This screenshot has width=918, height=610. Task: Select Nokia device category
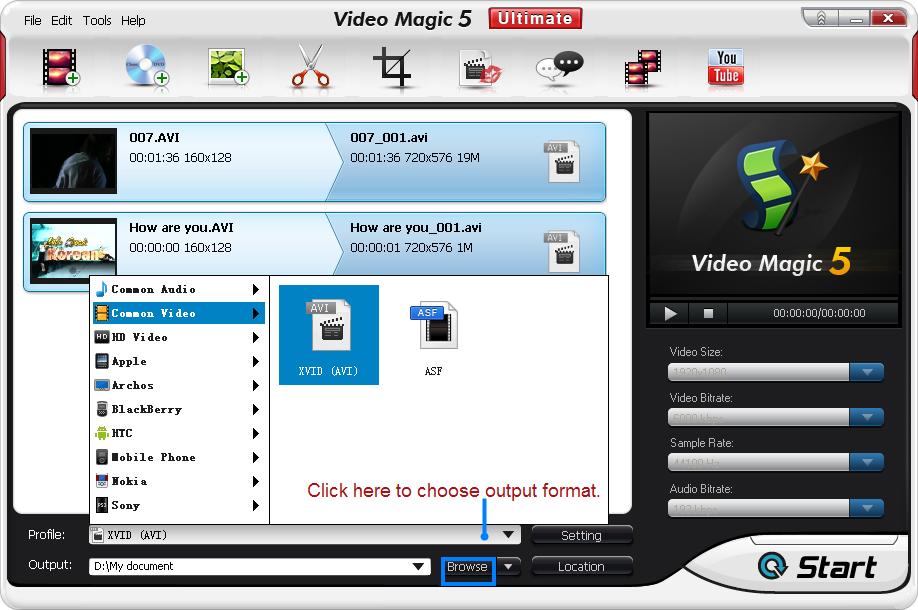coord(179,481)
